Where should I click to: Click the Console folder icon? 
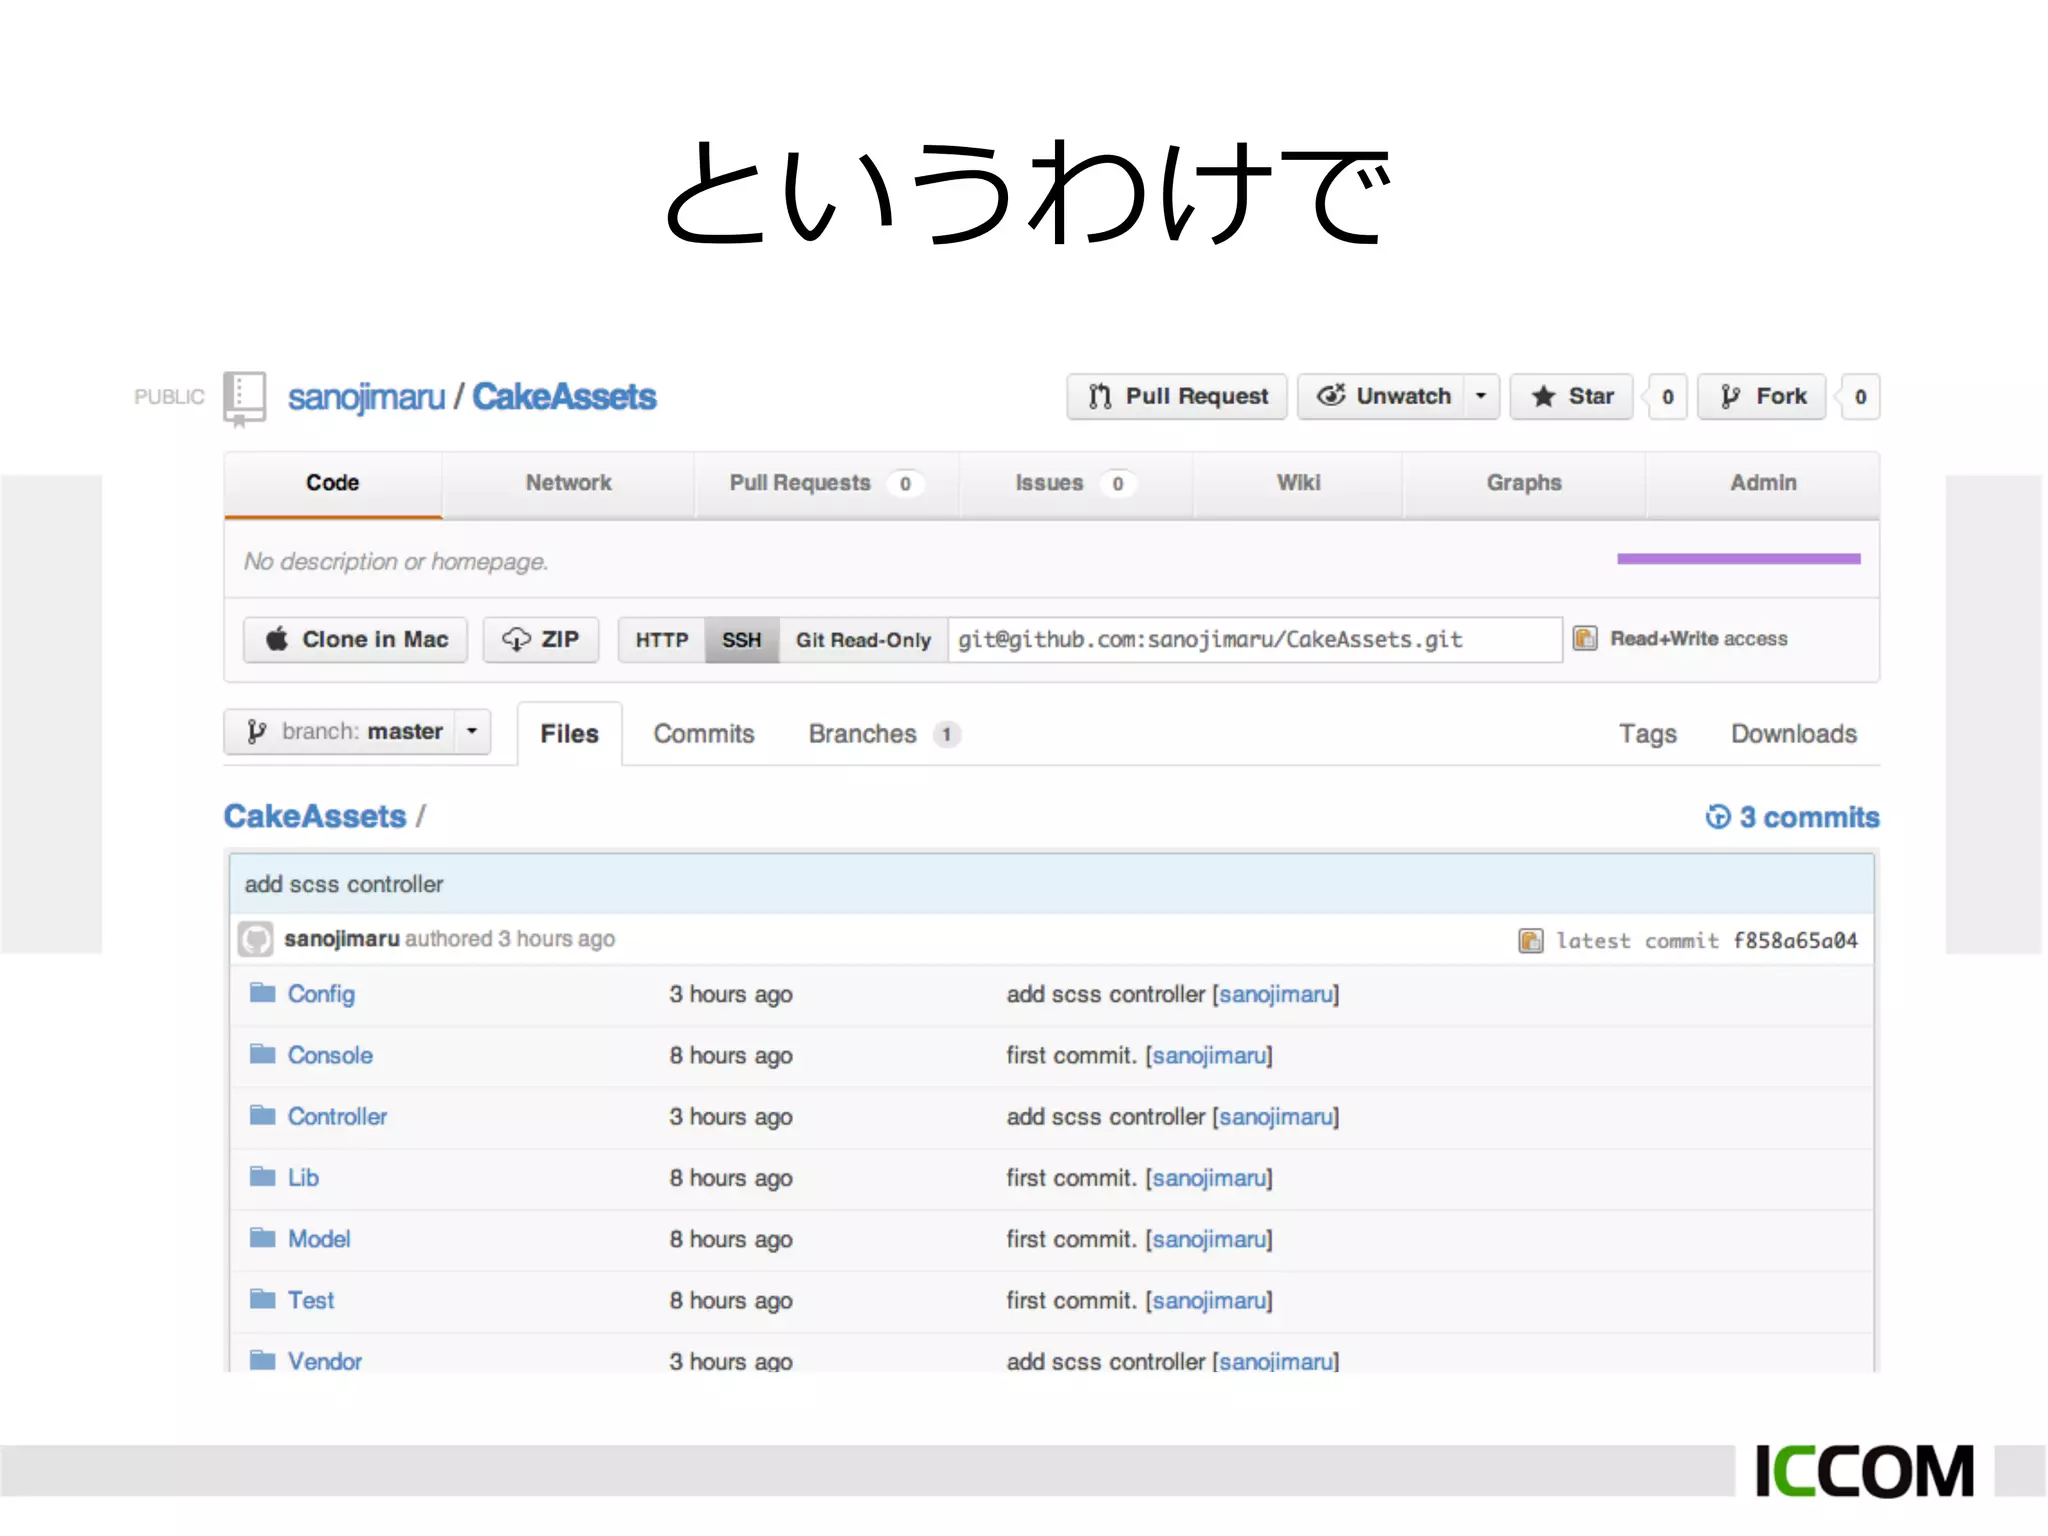tap(263, 1054)
